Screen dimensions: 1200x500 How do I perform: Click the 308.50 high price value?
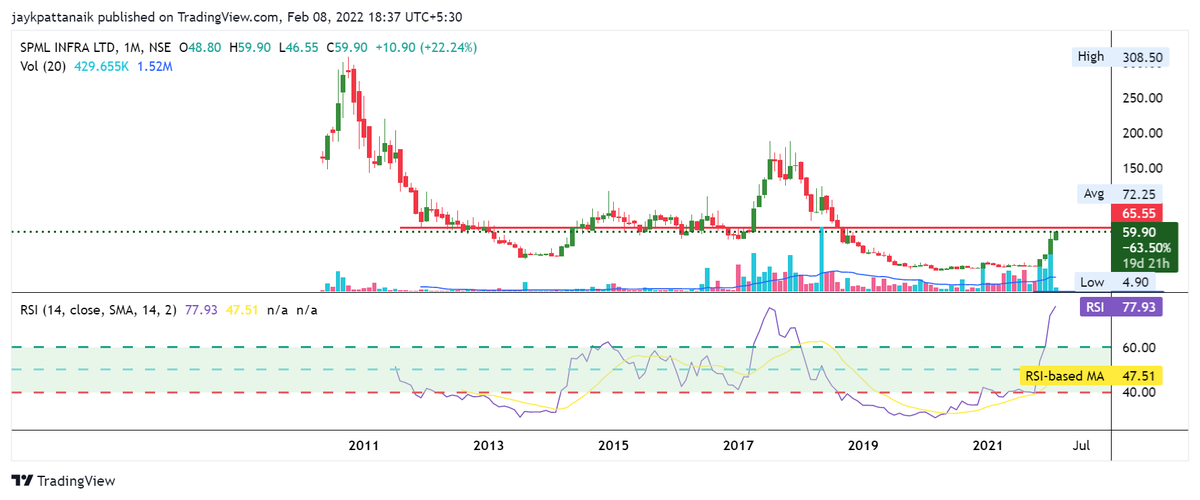click(1141, 57)
